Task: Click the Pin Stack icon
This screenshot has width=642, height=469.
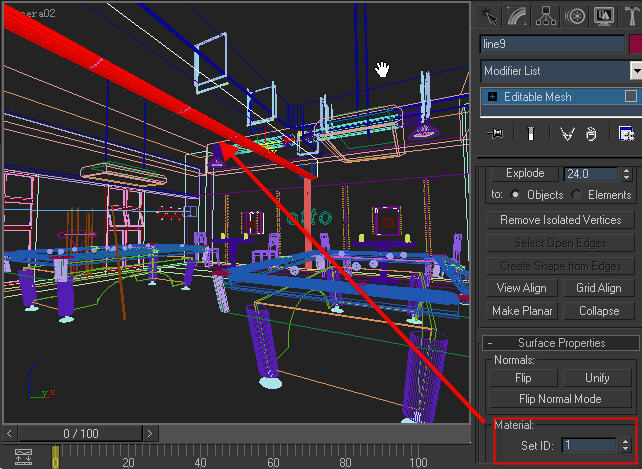Action: tap(493, 133)
